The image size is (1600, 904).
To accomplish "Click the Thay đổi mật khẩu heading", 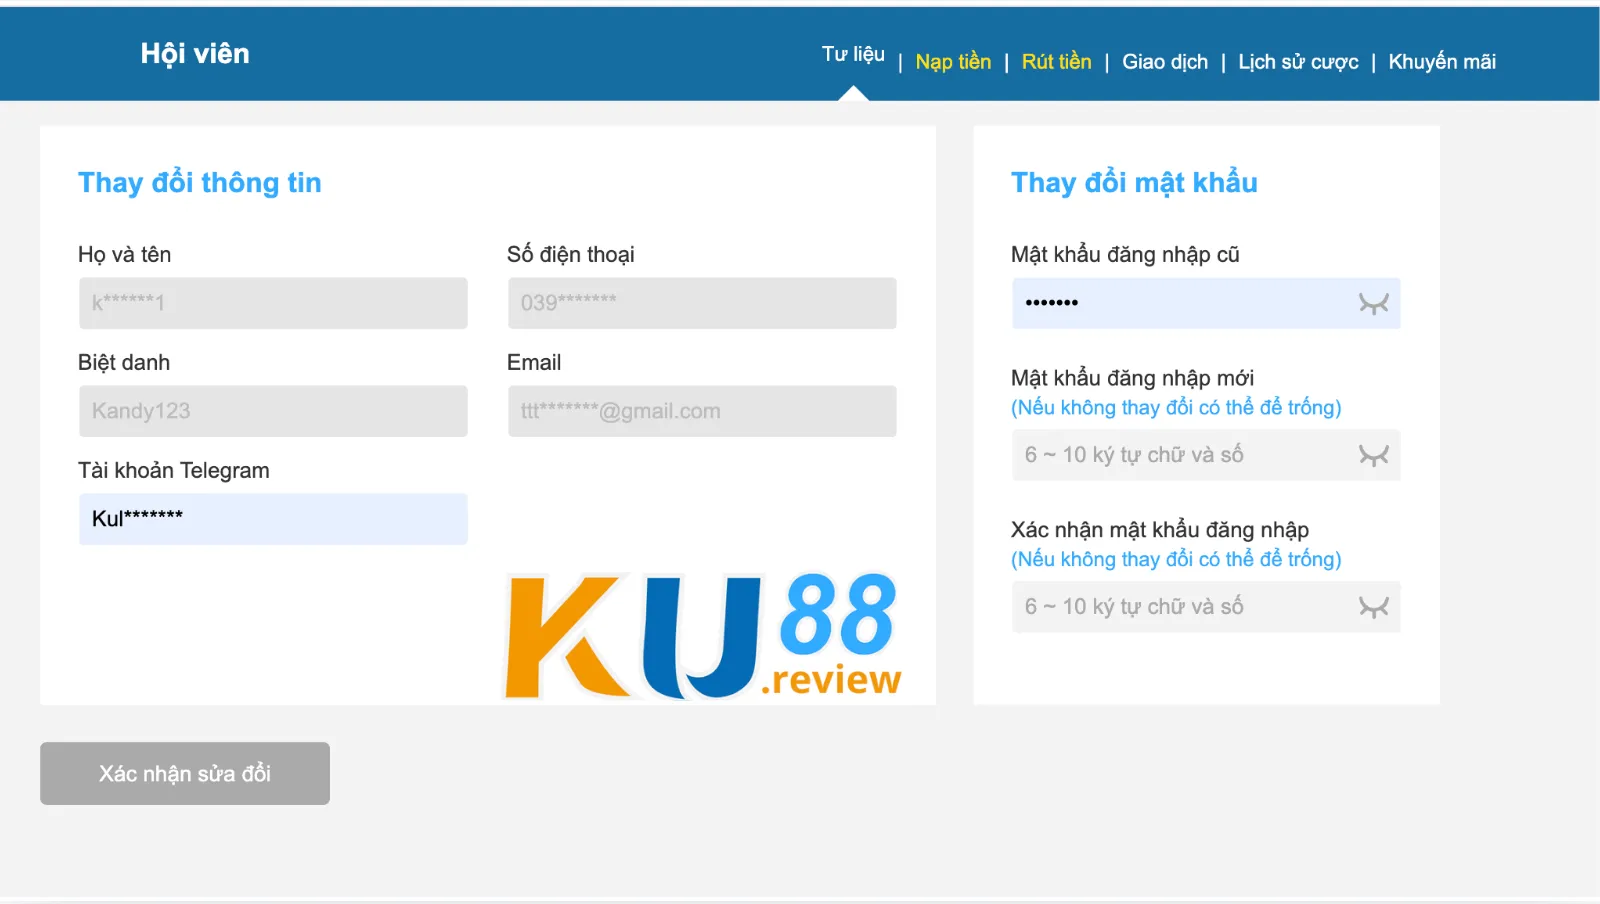I will point(1134,183).
